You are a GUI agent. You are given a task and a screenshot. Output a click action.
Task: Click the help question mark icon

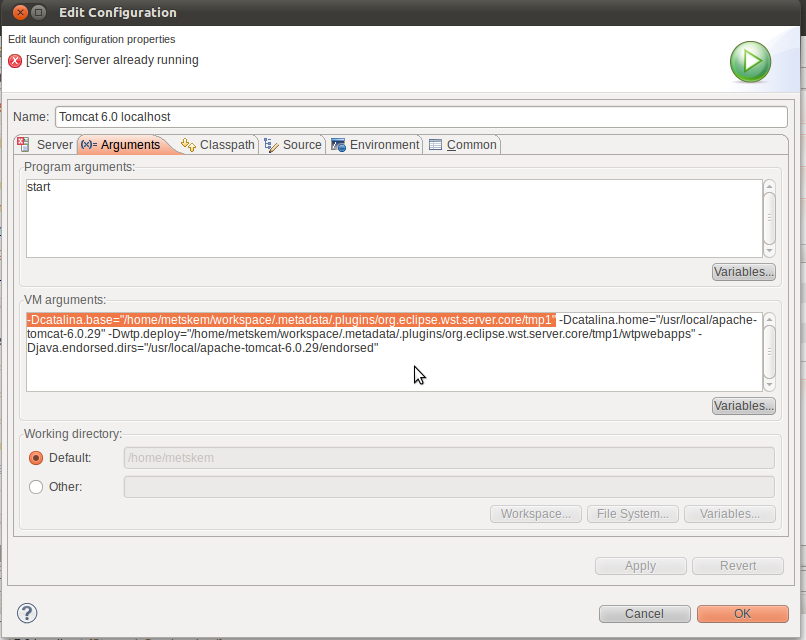pos(27,613)
